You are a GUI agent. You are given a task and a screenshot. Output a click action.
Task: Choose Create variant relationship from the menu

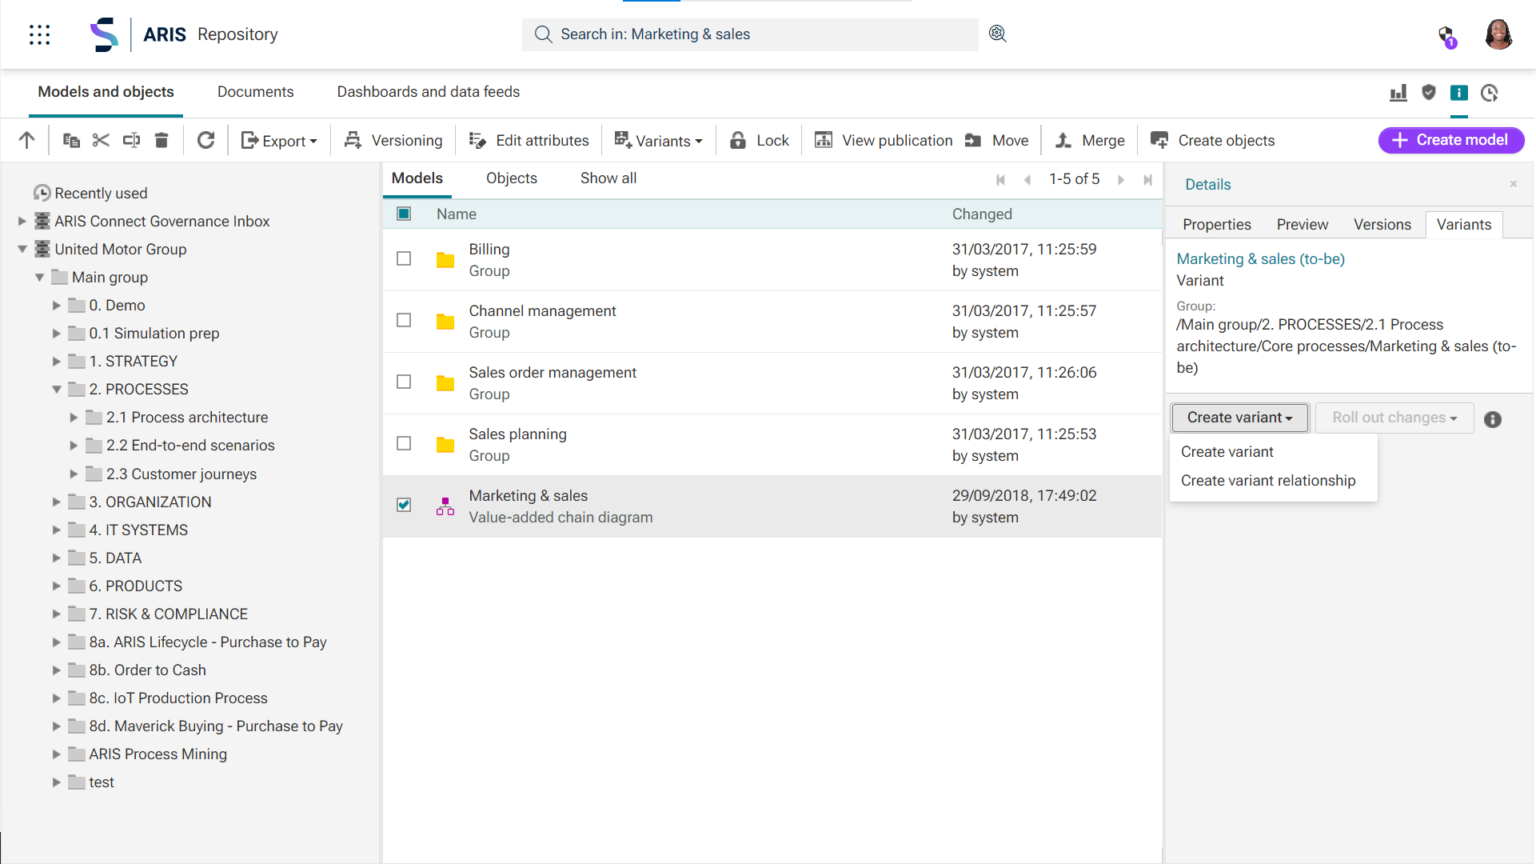pos(1268,480)
